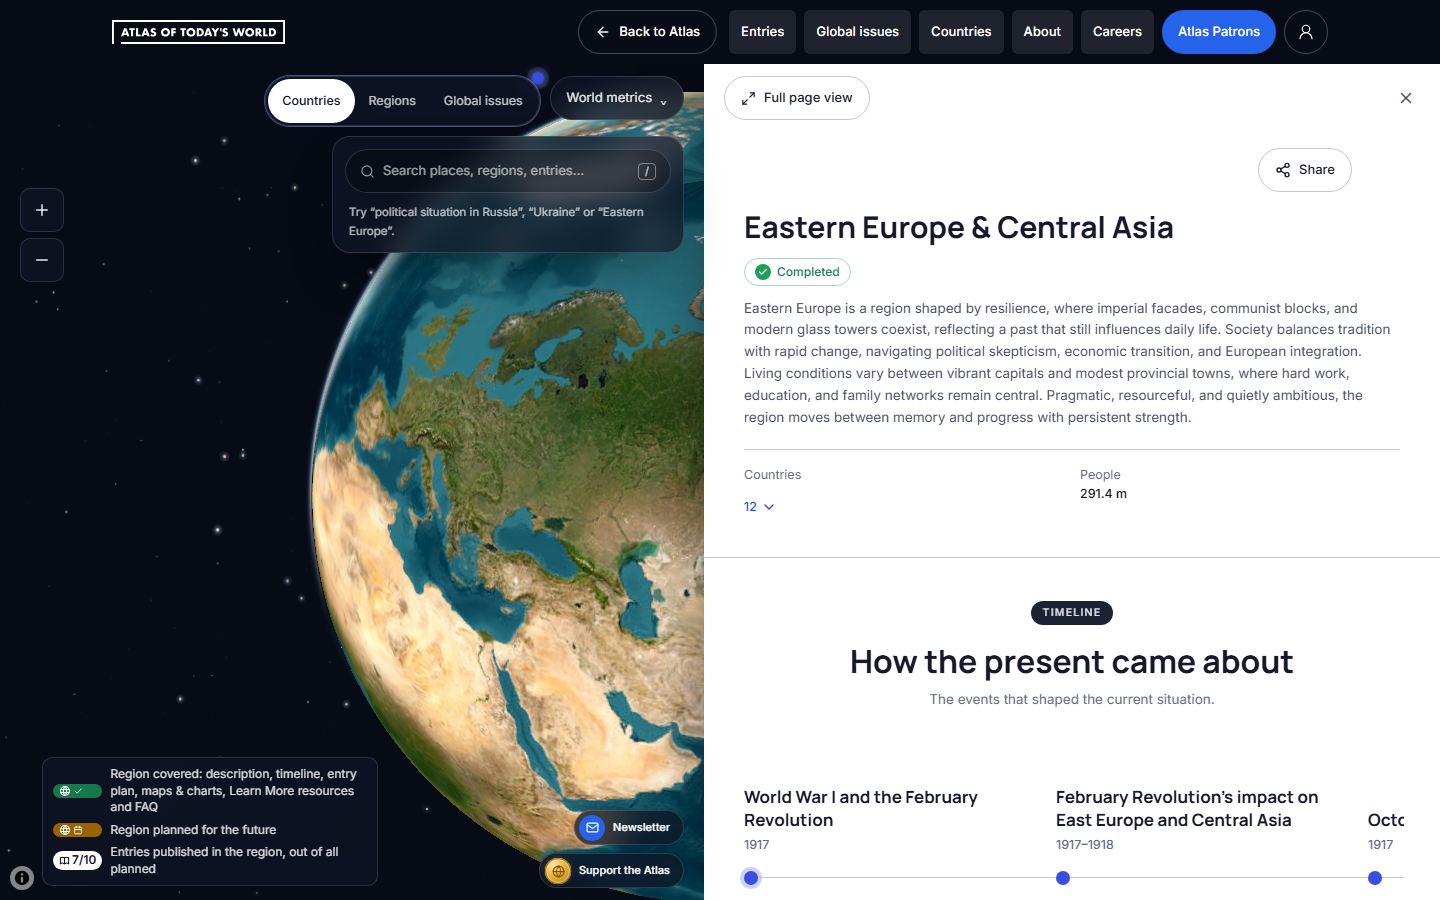The image size is (1440, 900).
Task: Click the green region-covered legend badge
Action: [77, 791]
